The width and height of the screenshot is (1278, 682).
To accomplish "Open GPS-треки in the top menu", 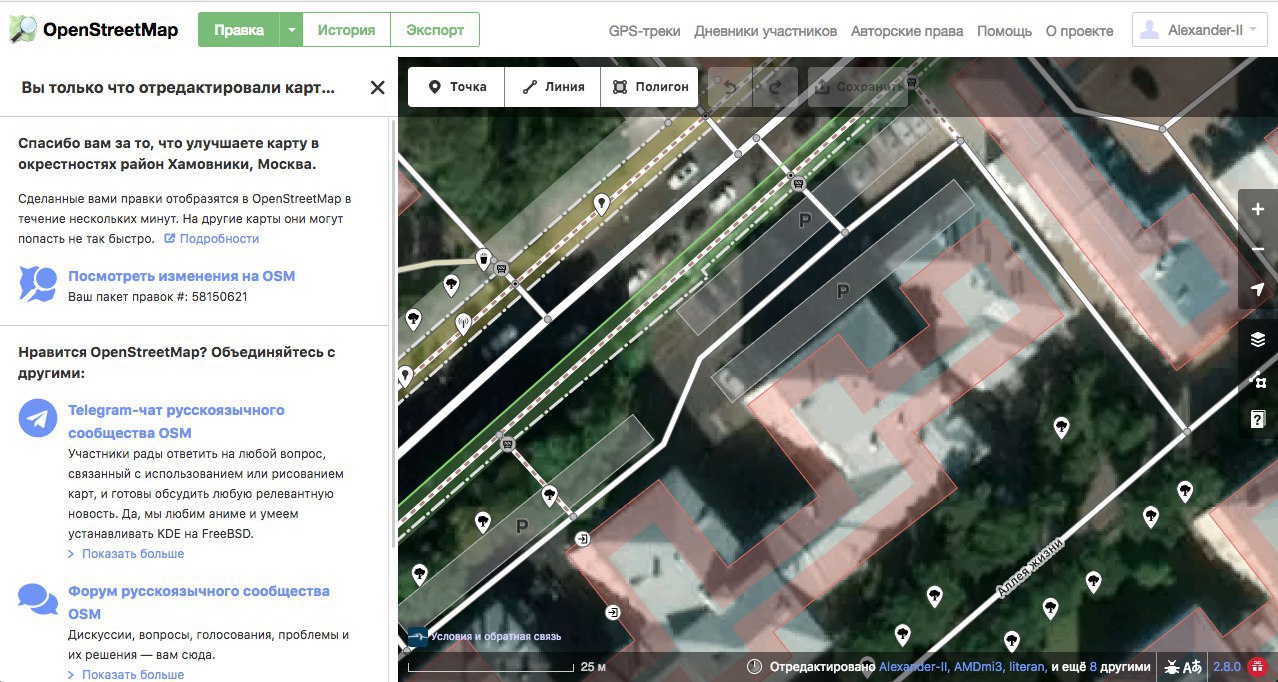I will point(644,31).
